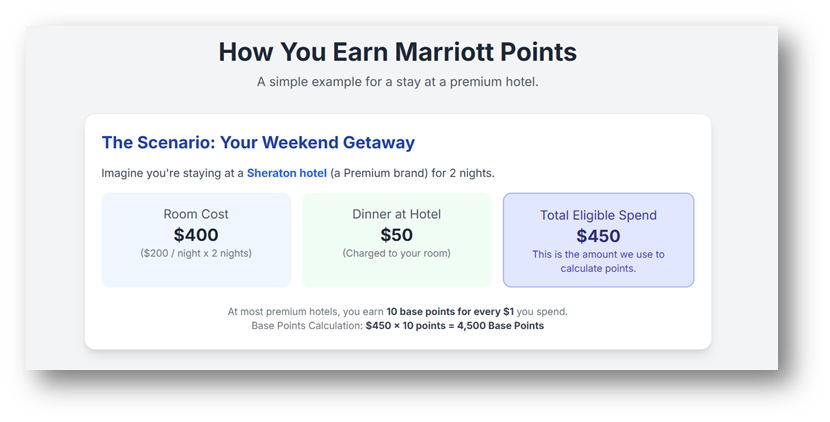The image size is (830, 422).
Task: Click the 'Room Cost' label
Action: click(x=196, y=214)
